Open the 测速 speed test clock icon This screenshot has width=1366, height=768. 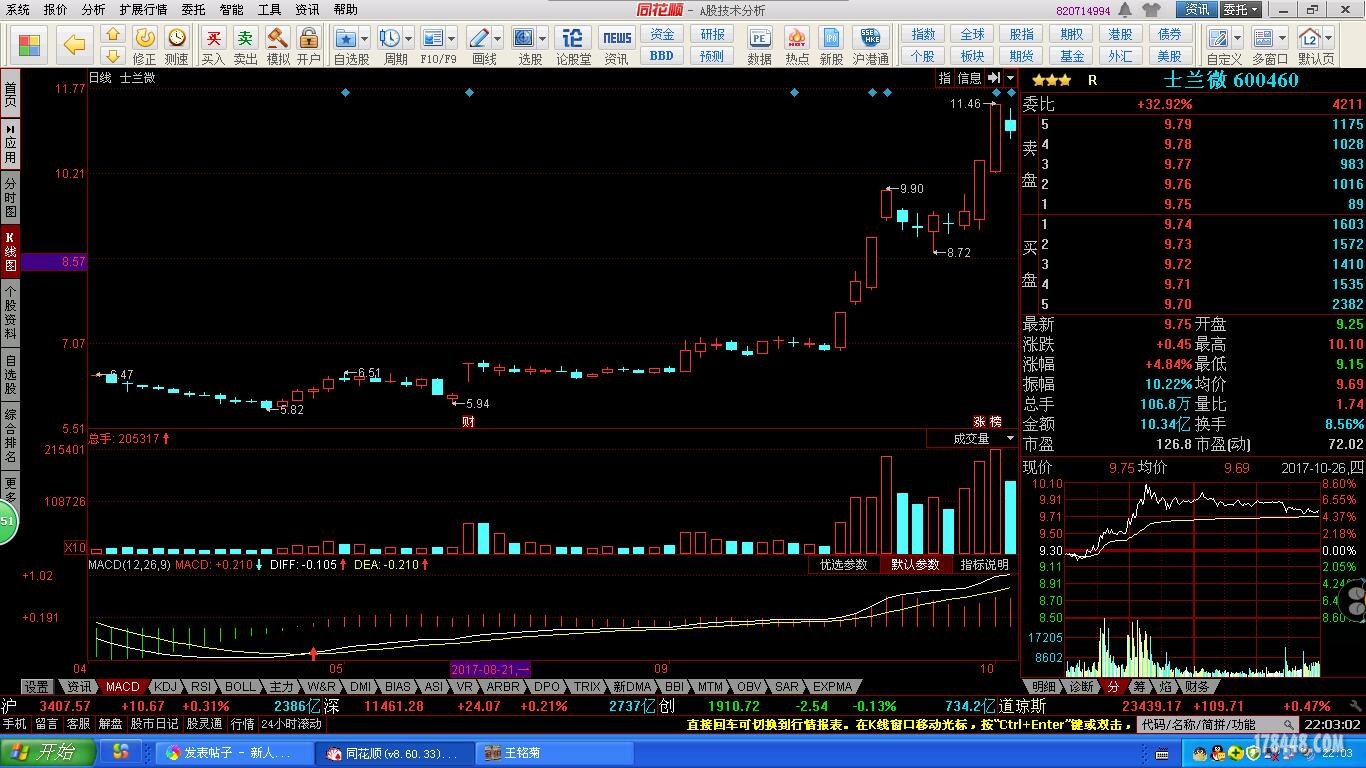[x=177, y=46]
